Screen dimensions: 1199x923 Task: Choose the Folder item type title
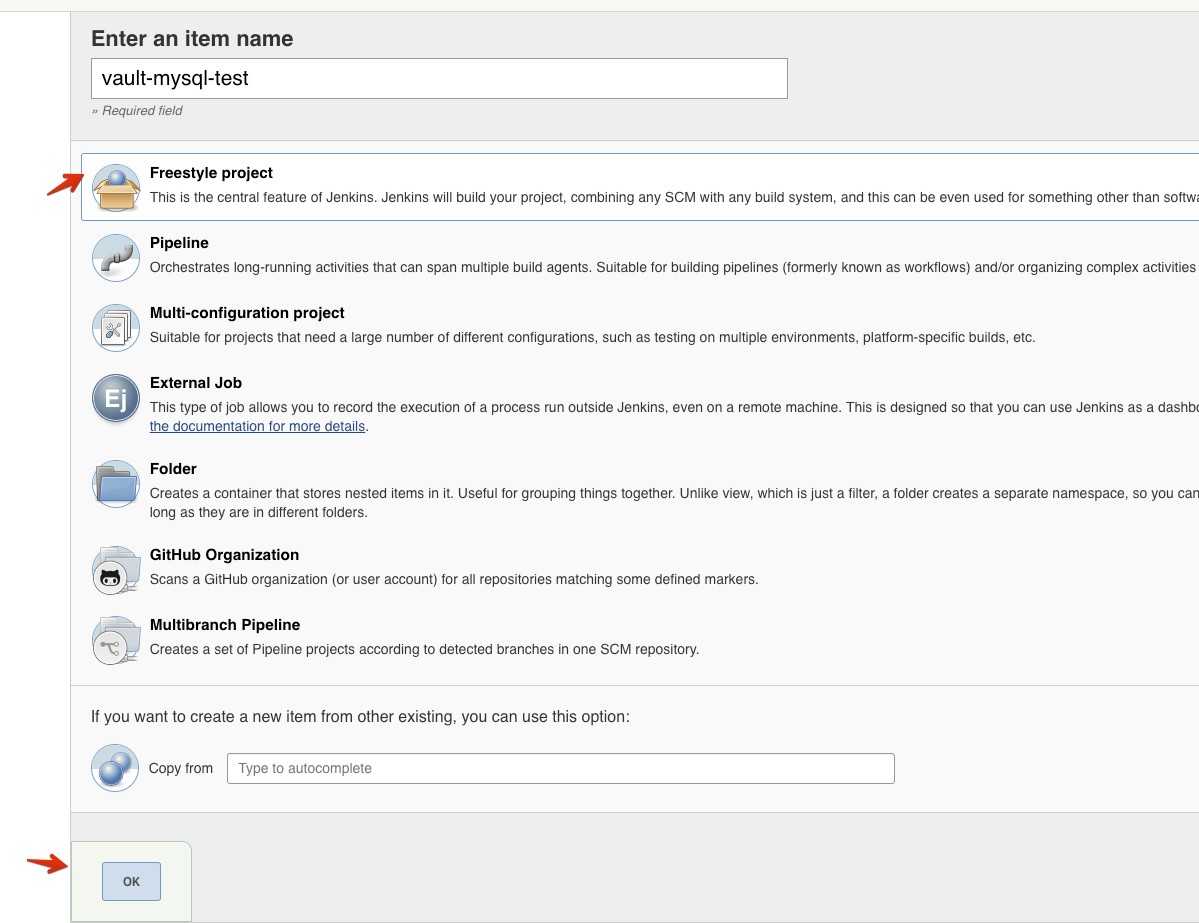[173, 469]
